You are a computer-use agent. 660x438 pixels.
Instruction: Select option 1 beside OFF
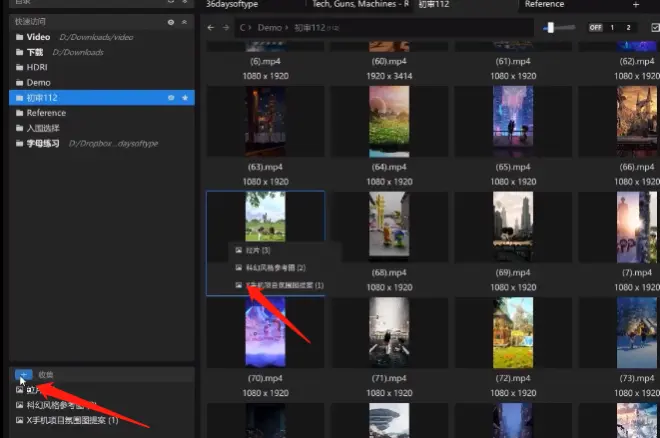click(612, 28)
